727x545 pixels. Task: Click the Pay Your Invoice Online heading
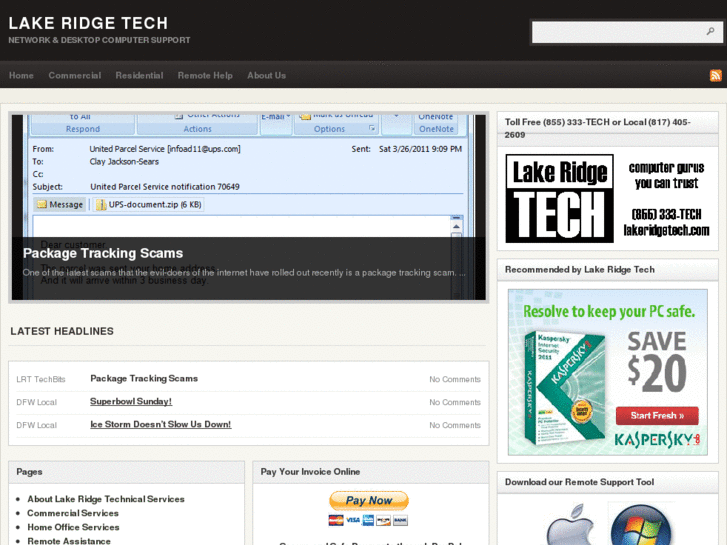click(x=310, y=472)
